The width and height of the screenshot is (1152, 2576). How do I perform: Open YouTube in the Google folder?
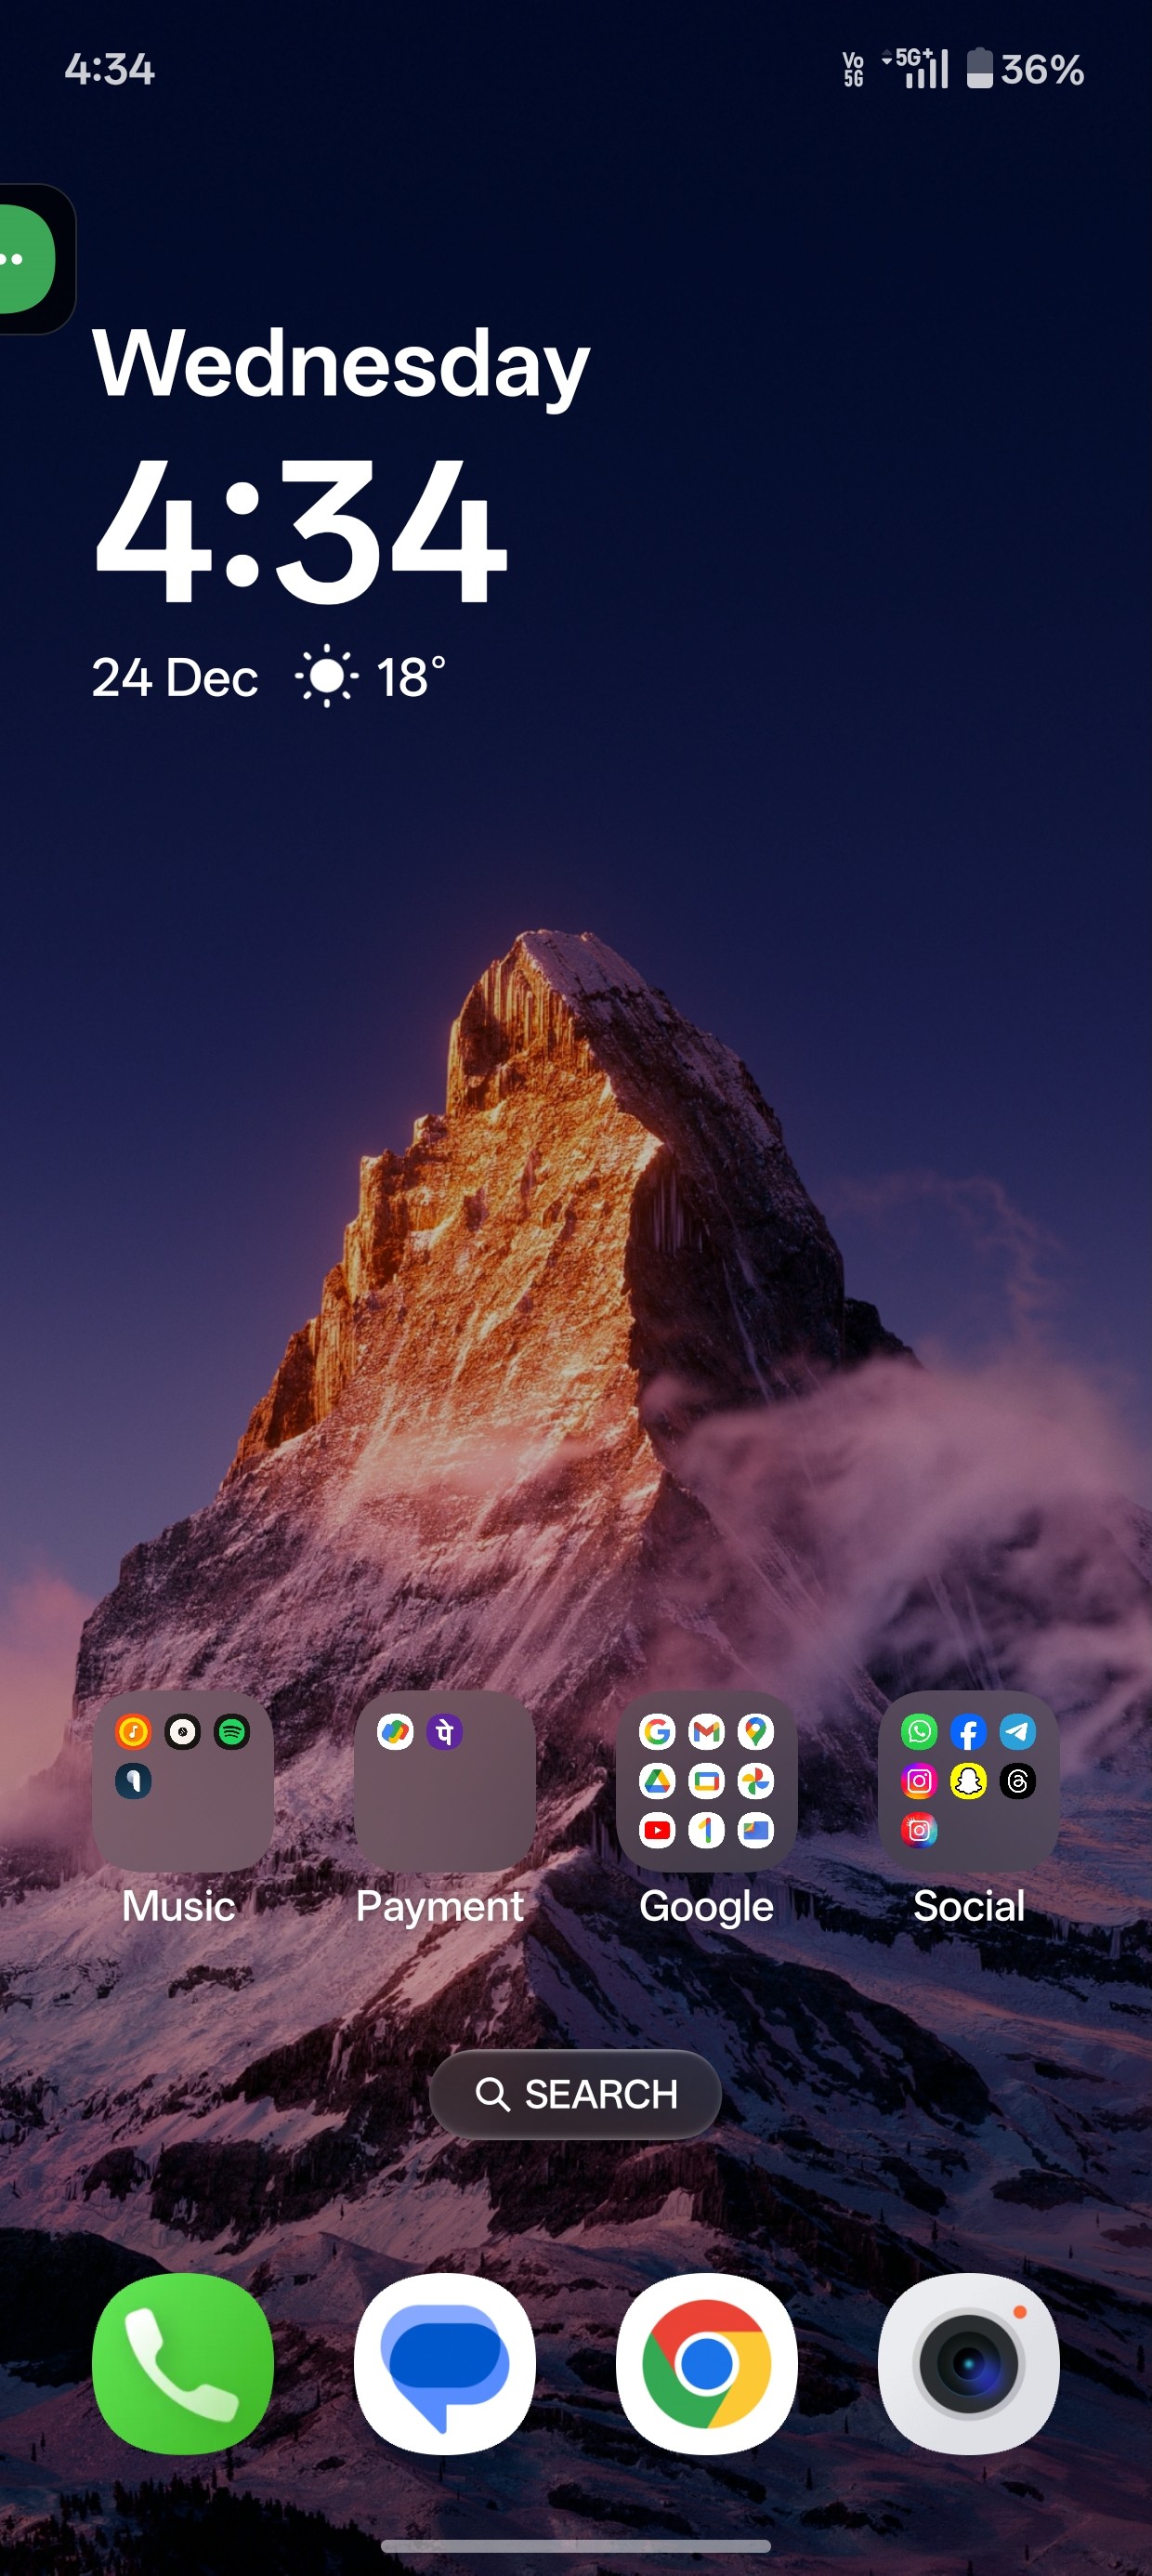coord(657,1830)
